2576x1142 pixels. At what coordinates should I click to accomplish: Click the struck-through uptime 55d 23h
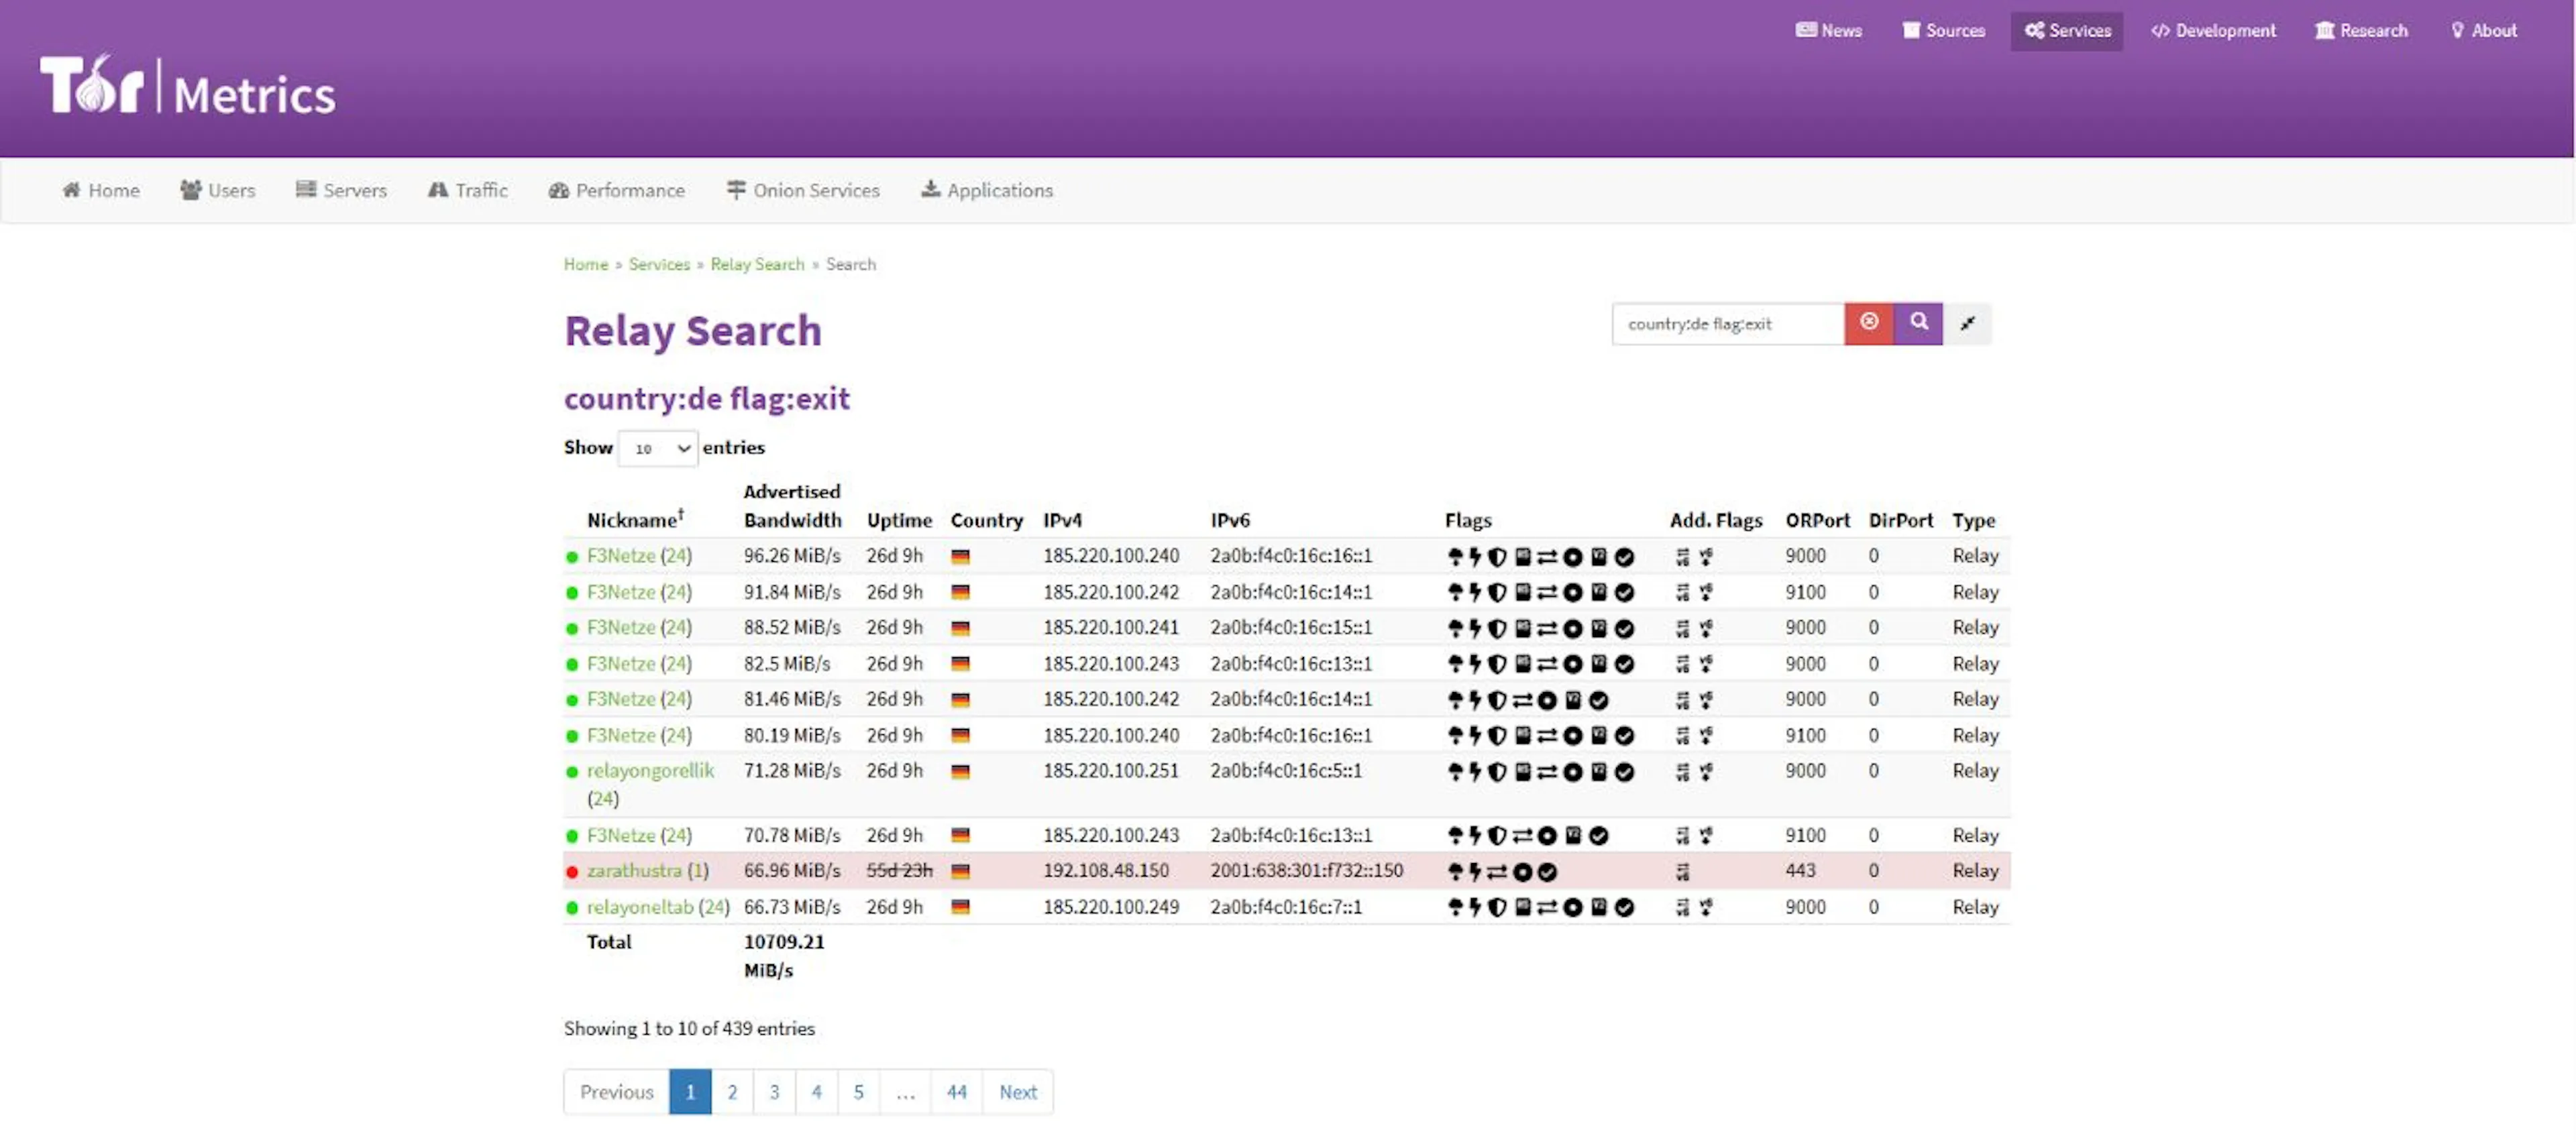899,871
